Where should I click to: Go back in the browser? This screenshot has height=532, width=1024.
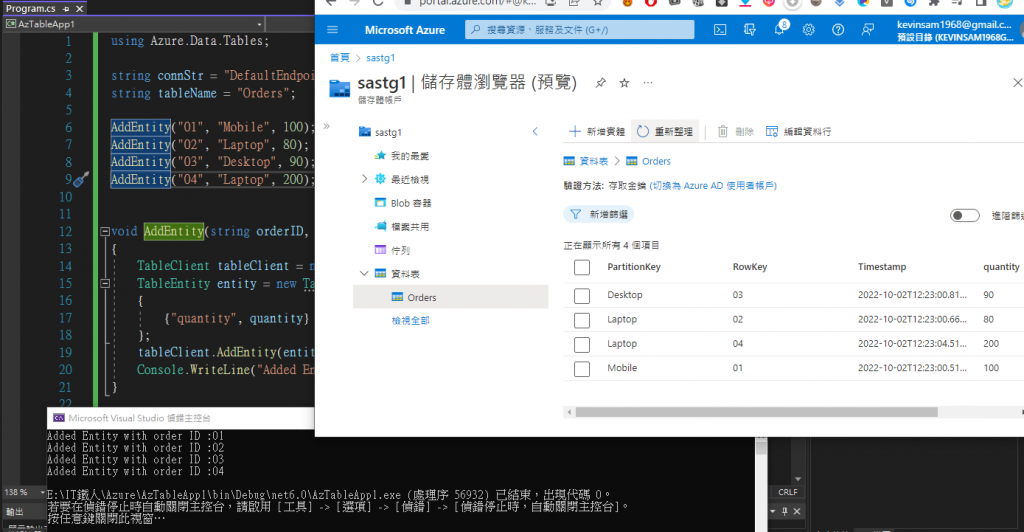click(331, 3)
